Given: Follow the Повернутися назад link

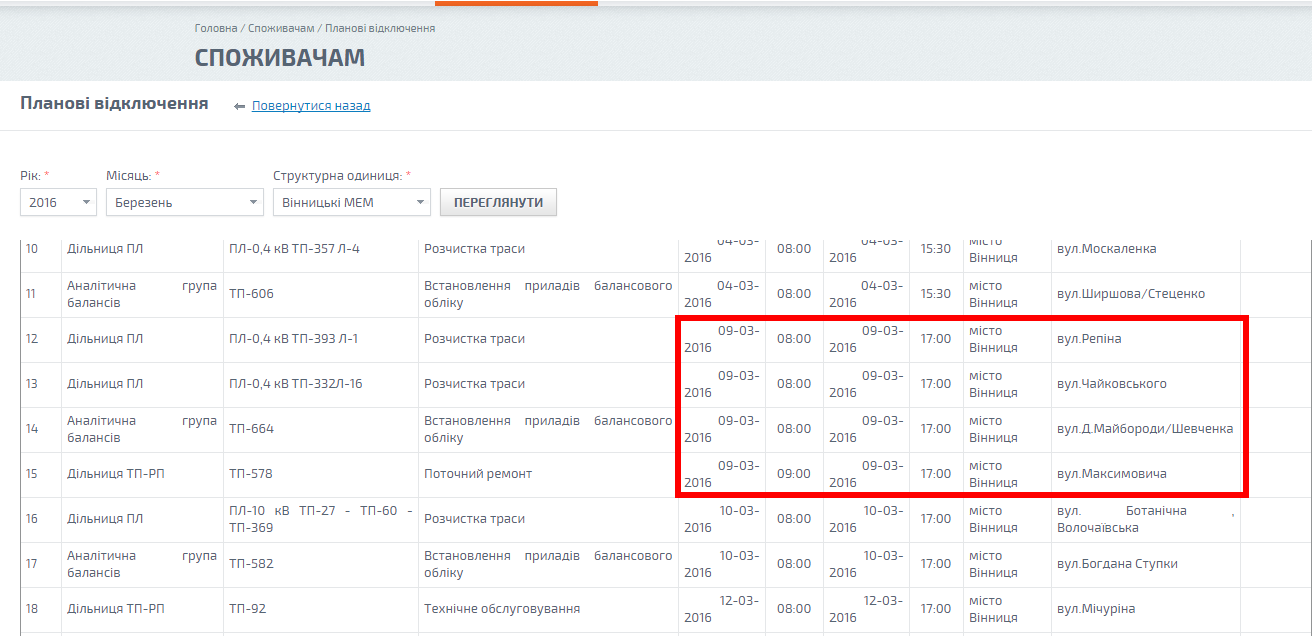Looking at the screenshot, I should click(311, 106).
